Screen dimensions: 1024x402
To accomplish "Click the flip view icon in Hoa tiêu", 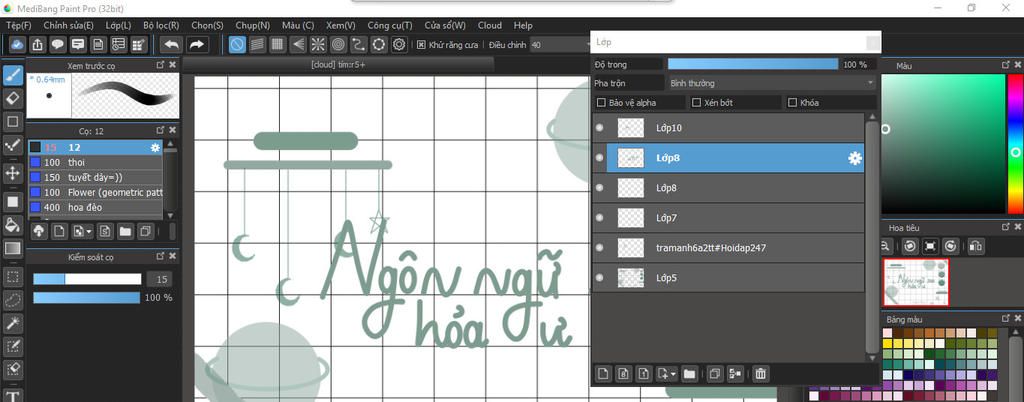I will [x=975, y=246].
